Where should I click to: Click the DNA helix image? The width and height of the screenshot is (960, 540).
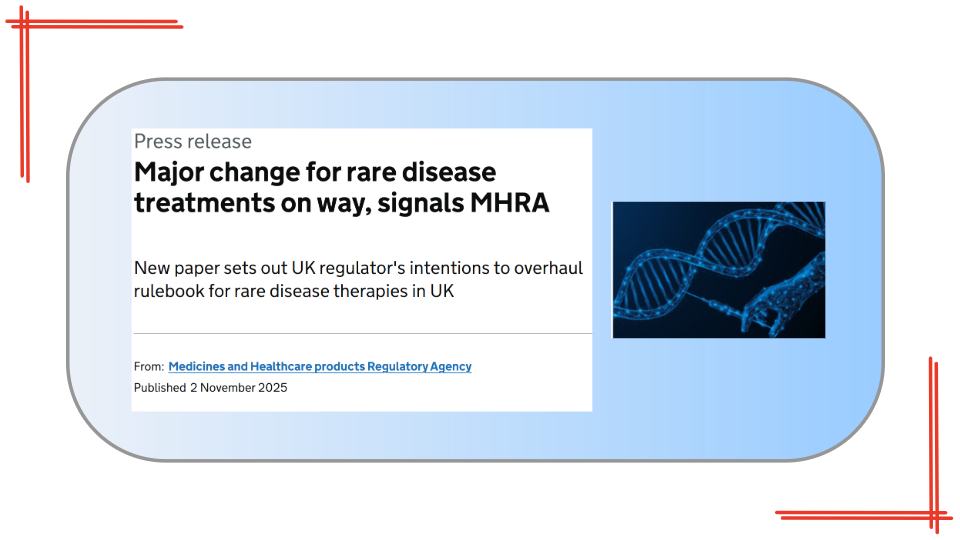point(718,269)
